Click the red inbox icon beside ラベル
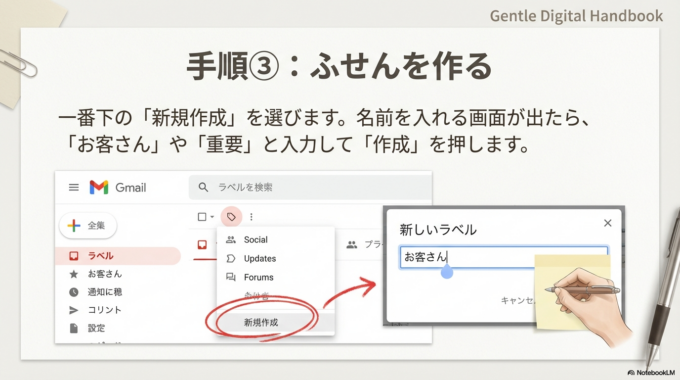The image size is (680, 380). (74, 256)
